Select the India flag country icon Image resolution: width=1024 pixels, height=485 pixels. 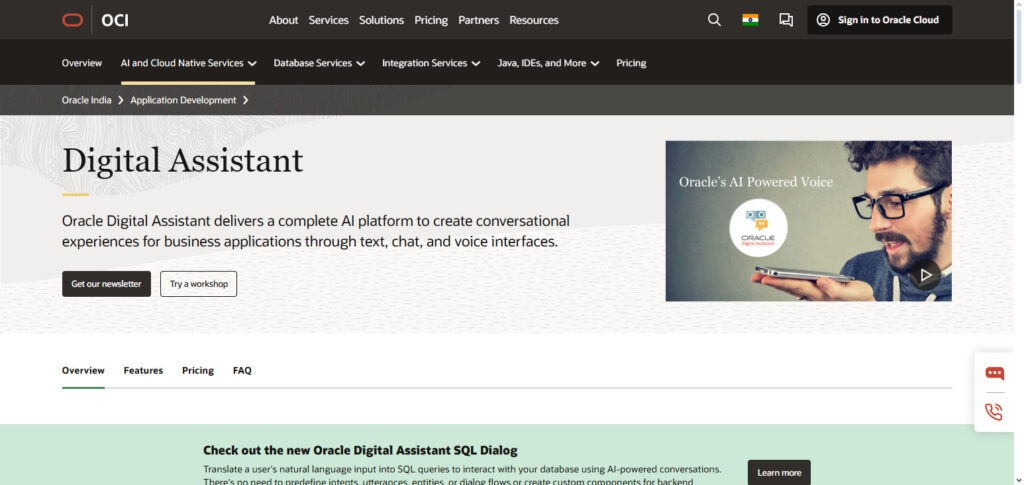pyautogui.click(x=750, y=20)
